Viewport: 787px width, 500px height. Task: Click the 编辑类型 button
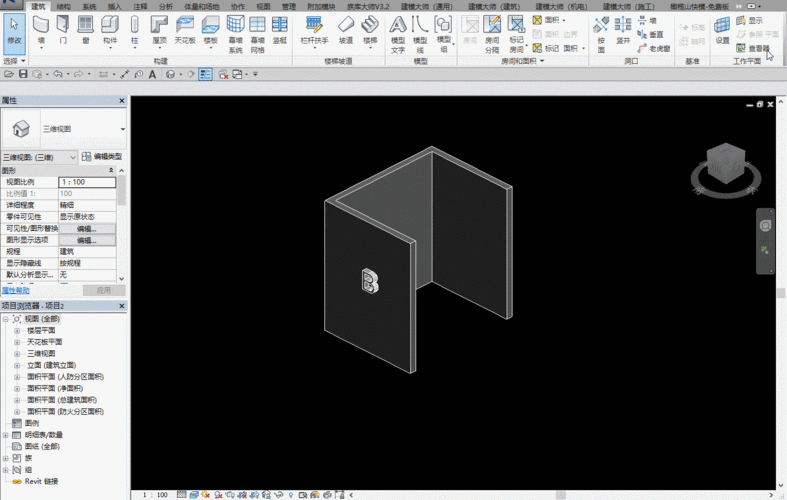(101, 157)
